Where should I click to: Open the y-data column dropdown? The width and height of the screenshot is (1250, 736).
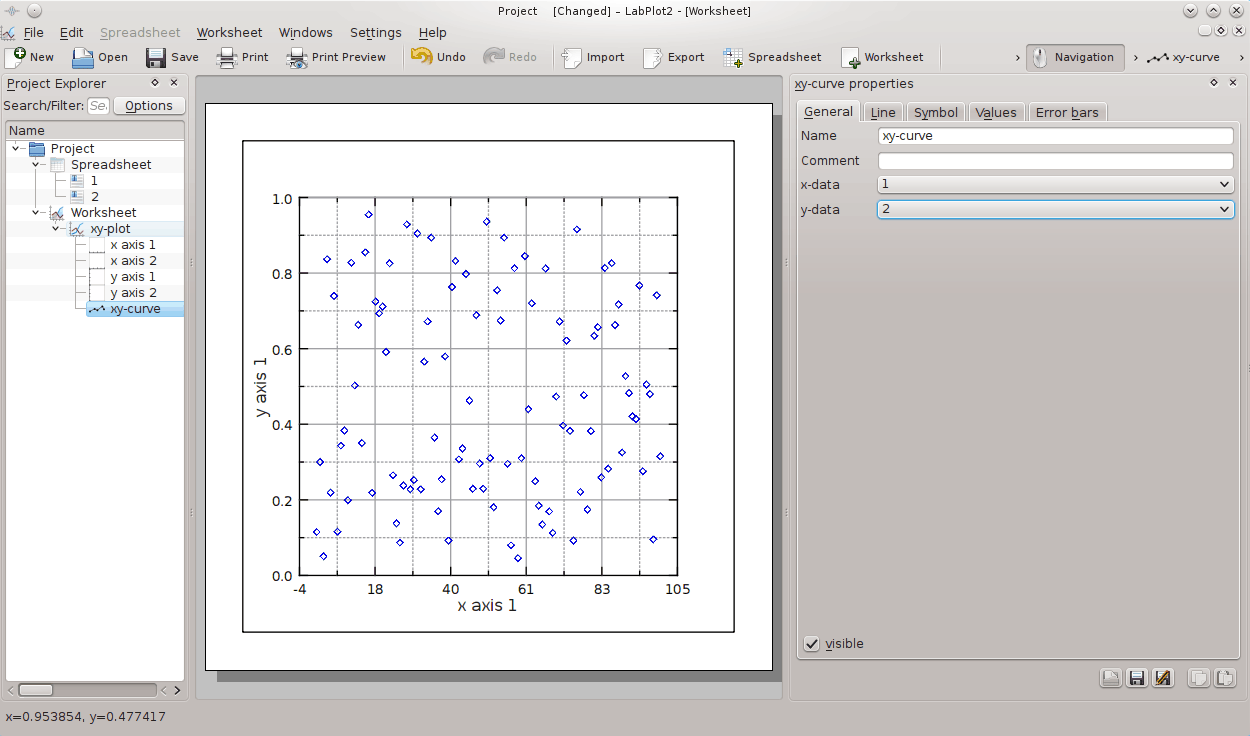[x=1055, y=209]
